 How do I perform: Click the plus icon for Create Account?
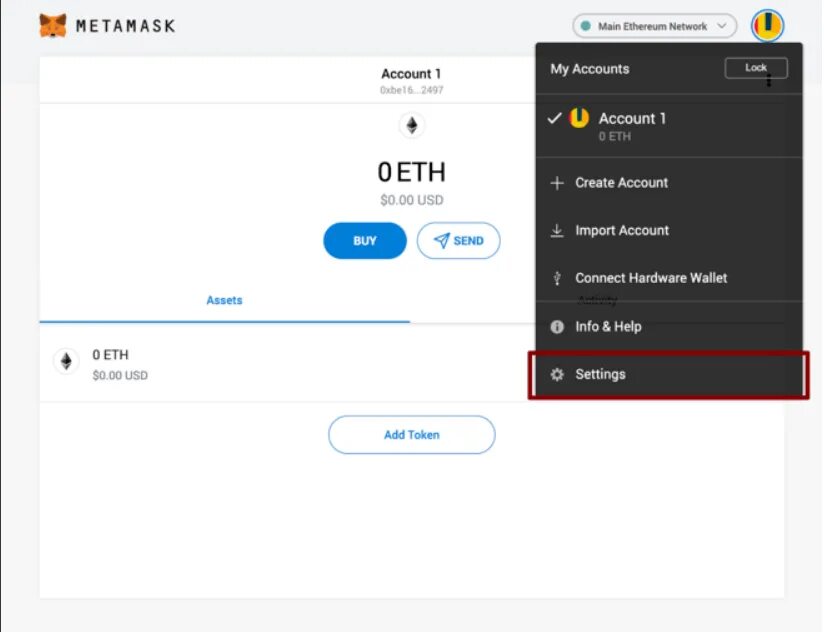[x=557, y=183]
